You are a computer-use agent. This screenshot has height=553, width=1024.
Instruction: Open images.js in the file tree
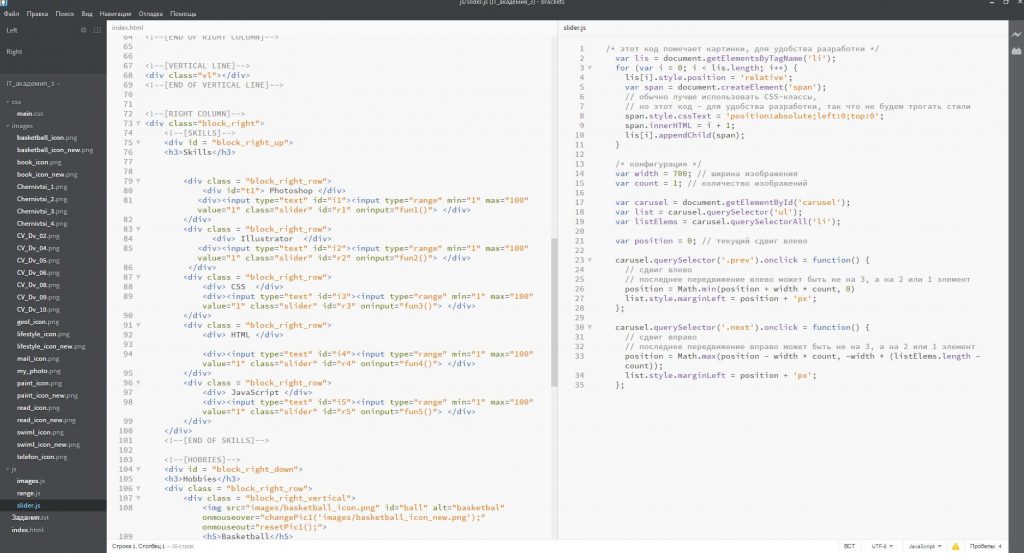pos(30,481)
